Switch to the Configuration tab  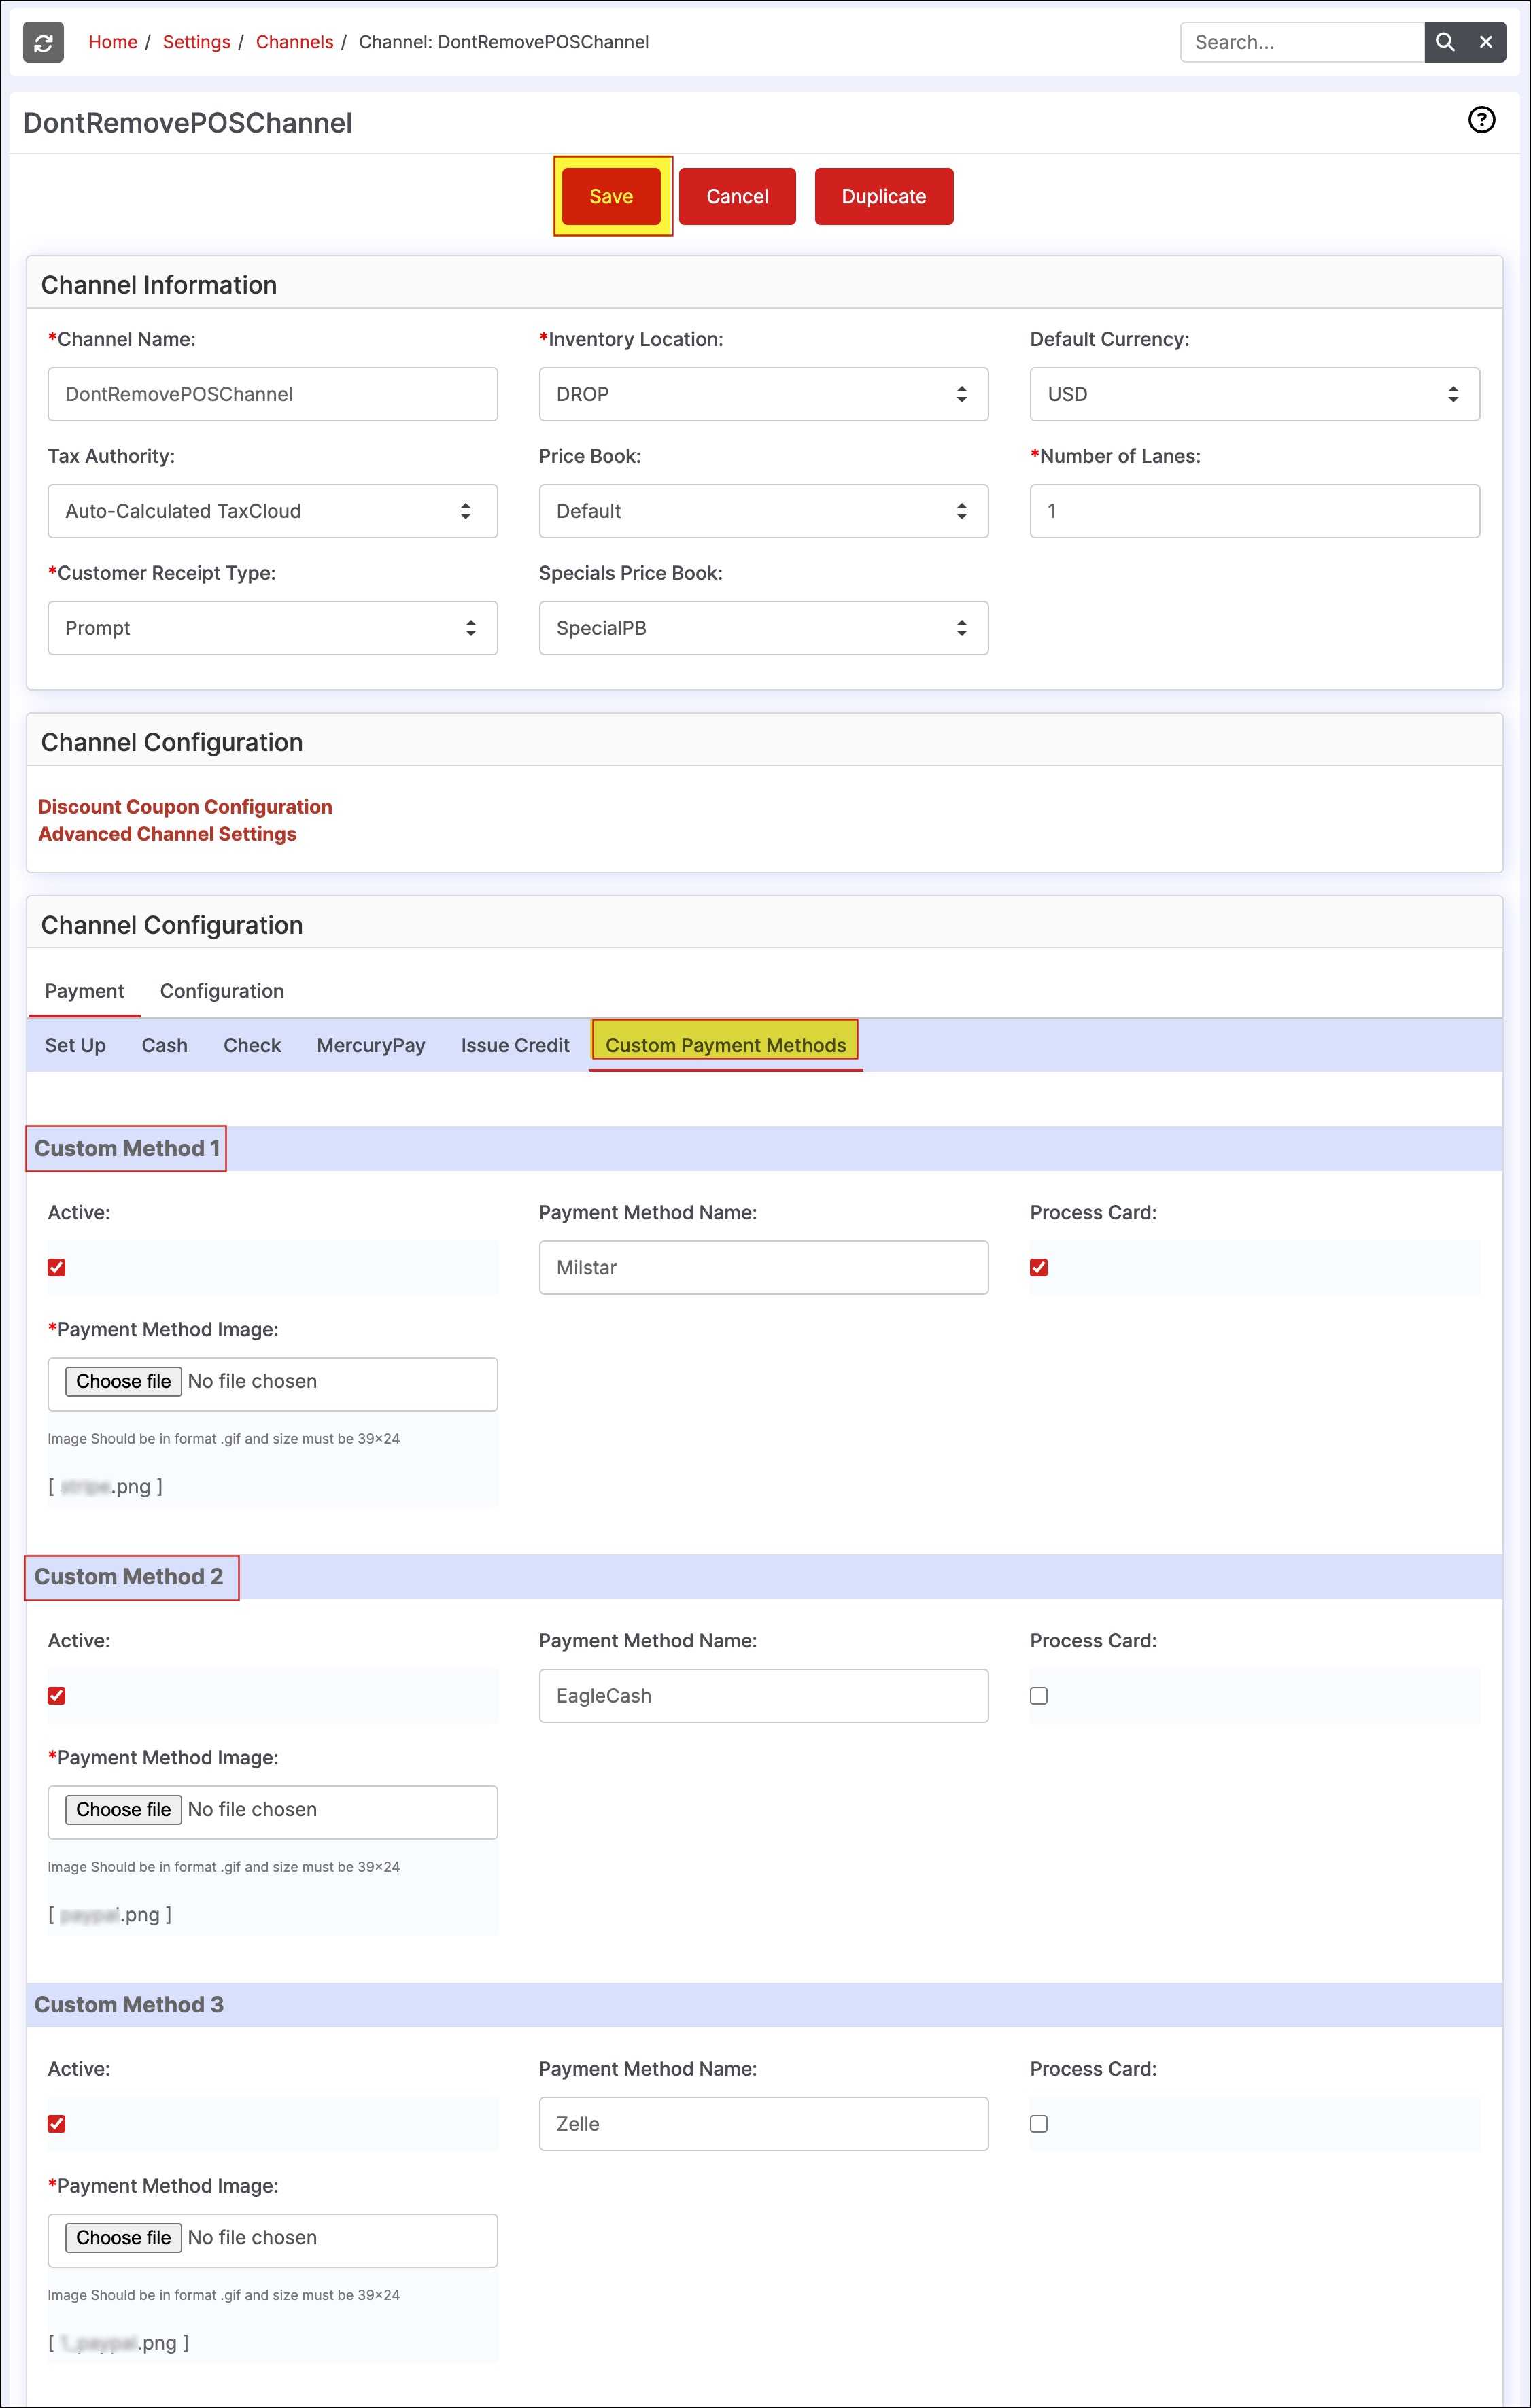[x=221, y=991]
